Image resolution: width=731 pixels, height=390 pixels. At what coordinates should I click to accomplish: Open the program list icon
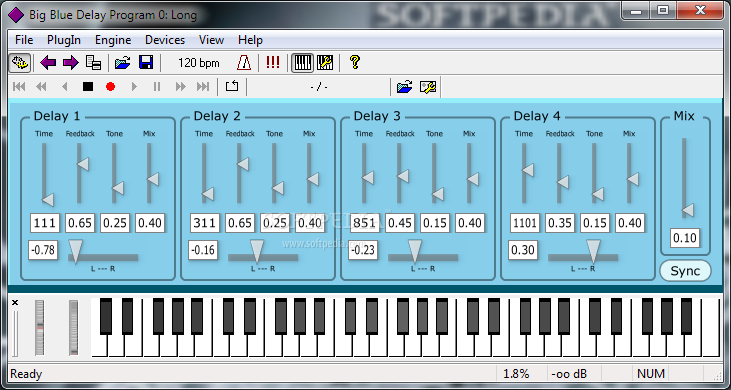click(94, 62)
